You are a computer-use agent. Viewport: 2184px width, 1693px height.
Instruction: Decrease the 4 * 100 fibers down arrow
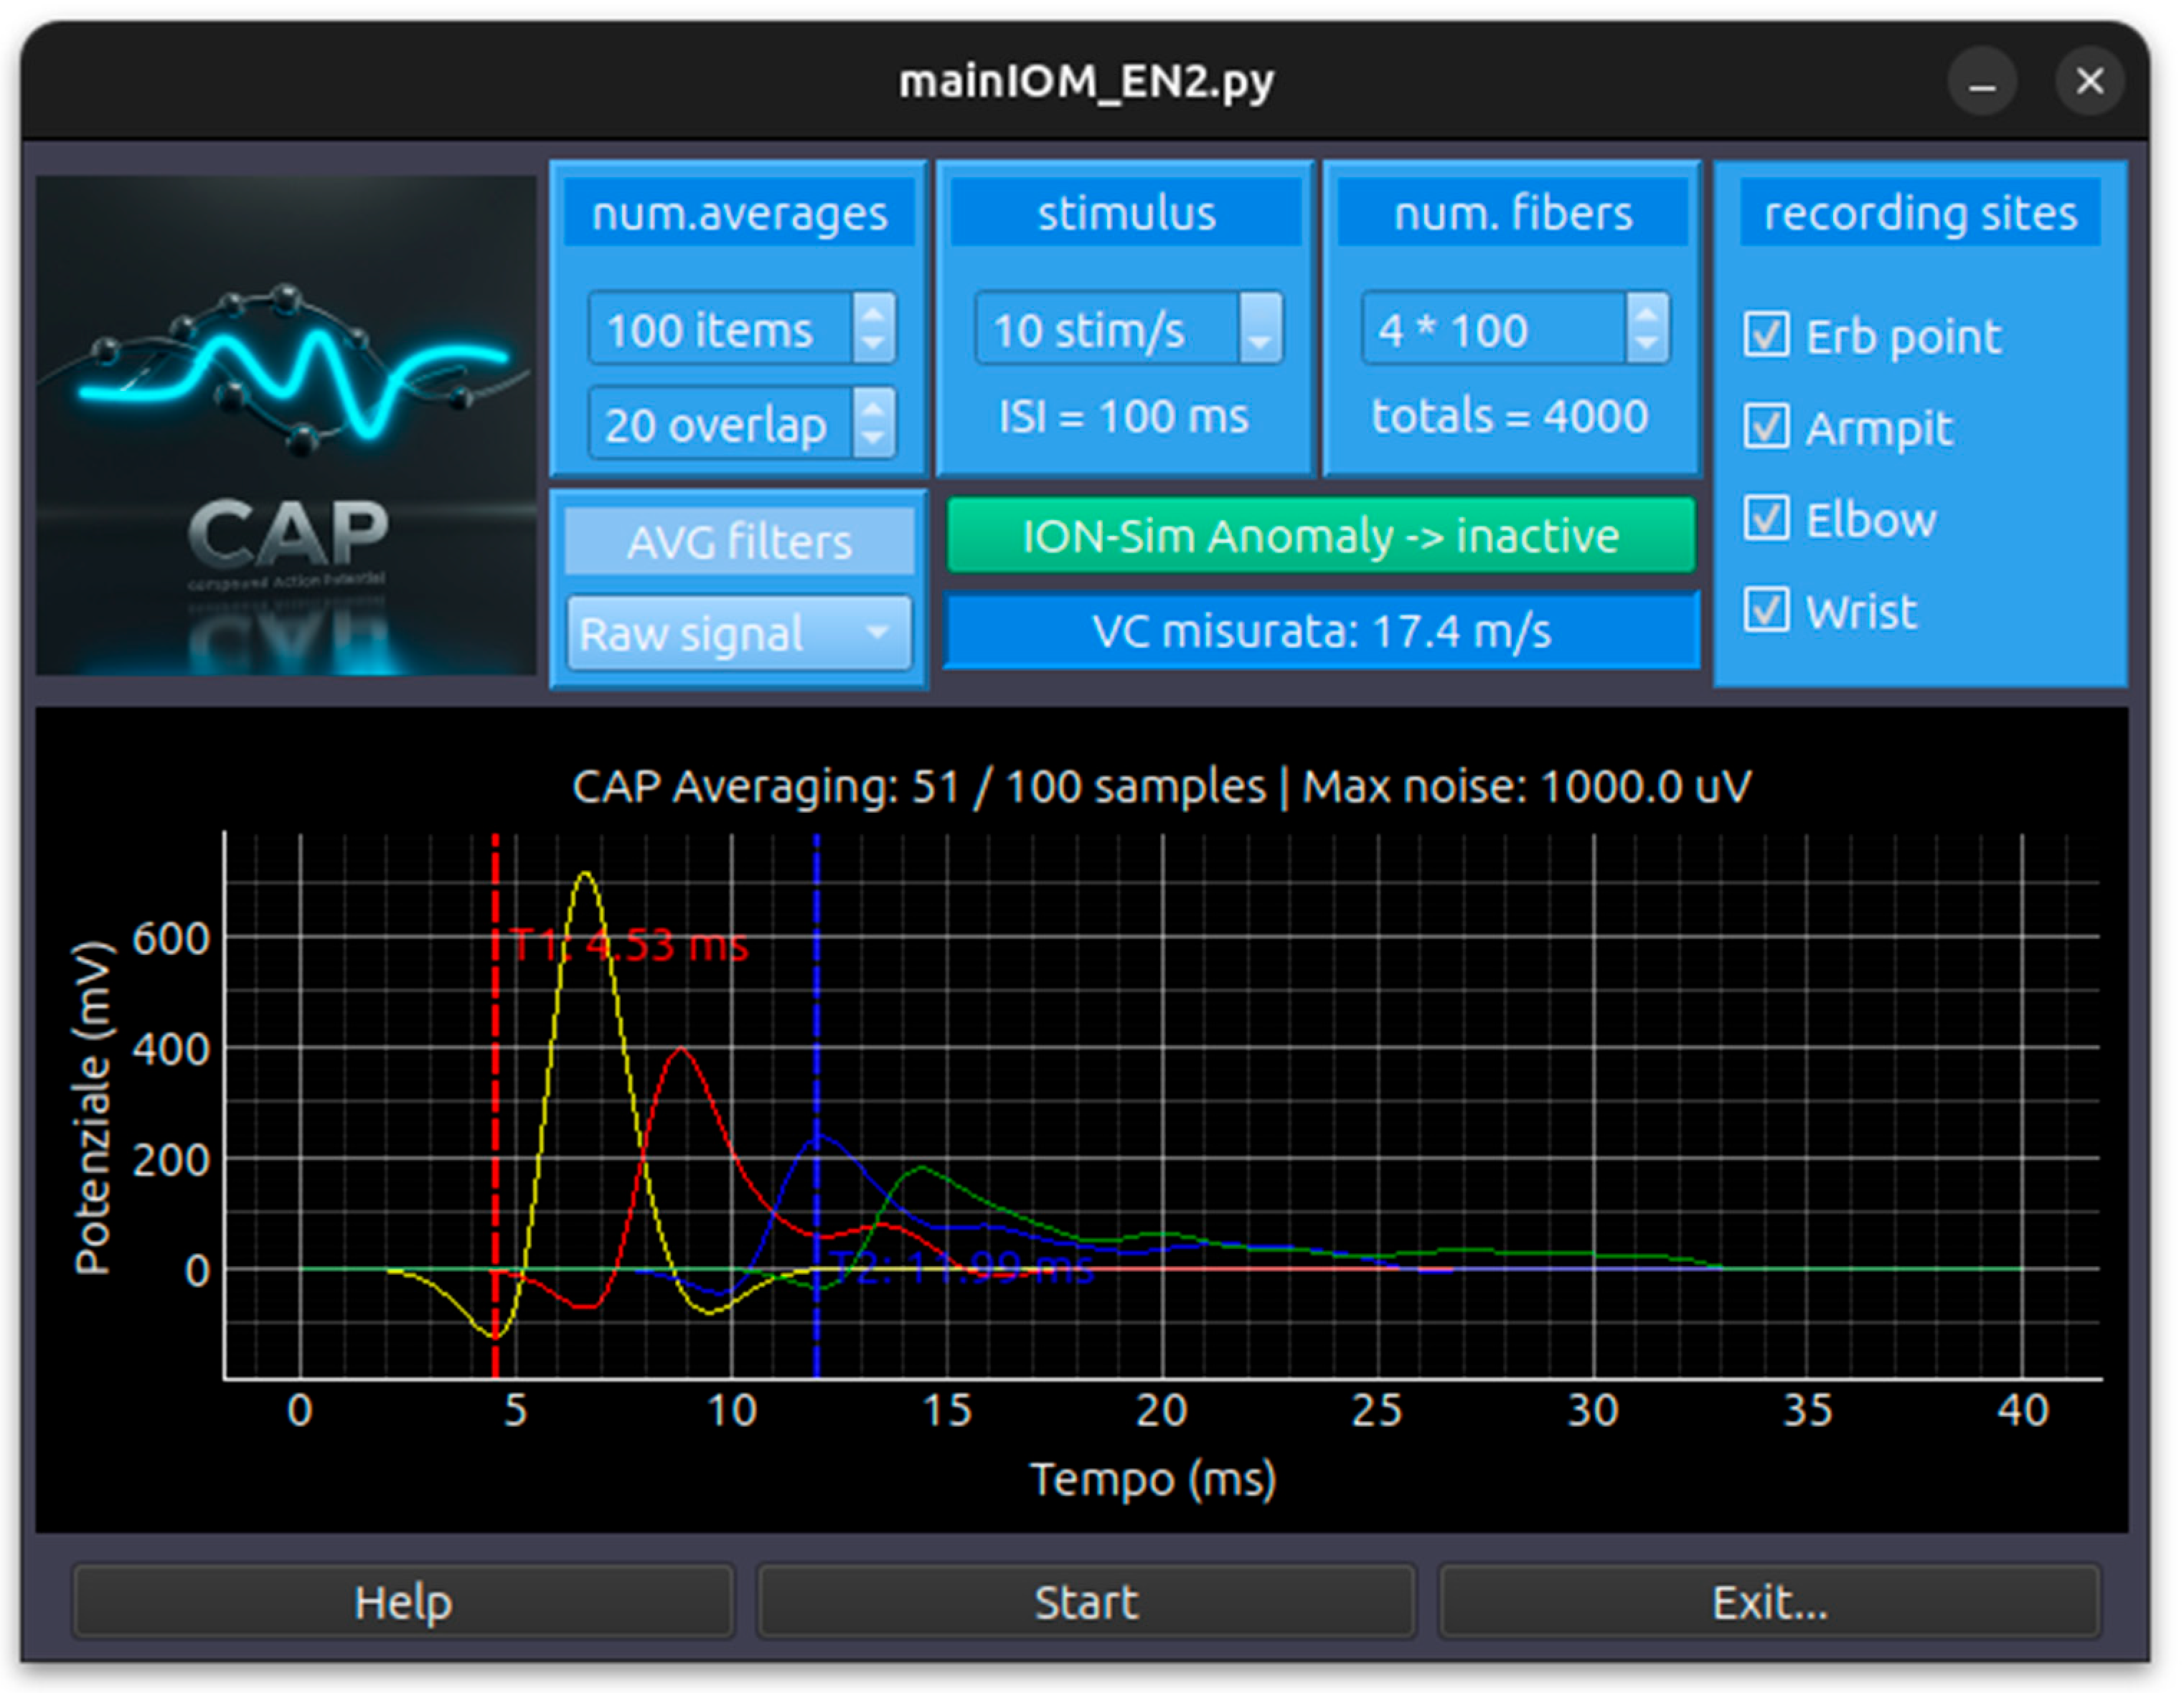1646,343
